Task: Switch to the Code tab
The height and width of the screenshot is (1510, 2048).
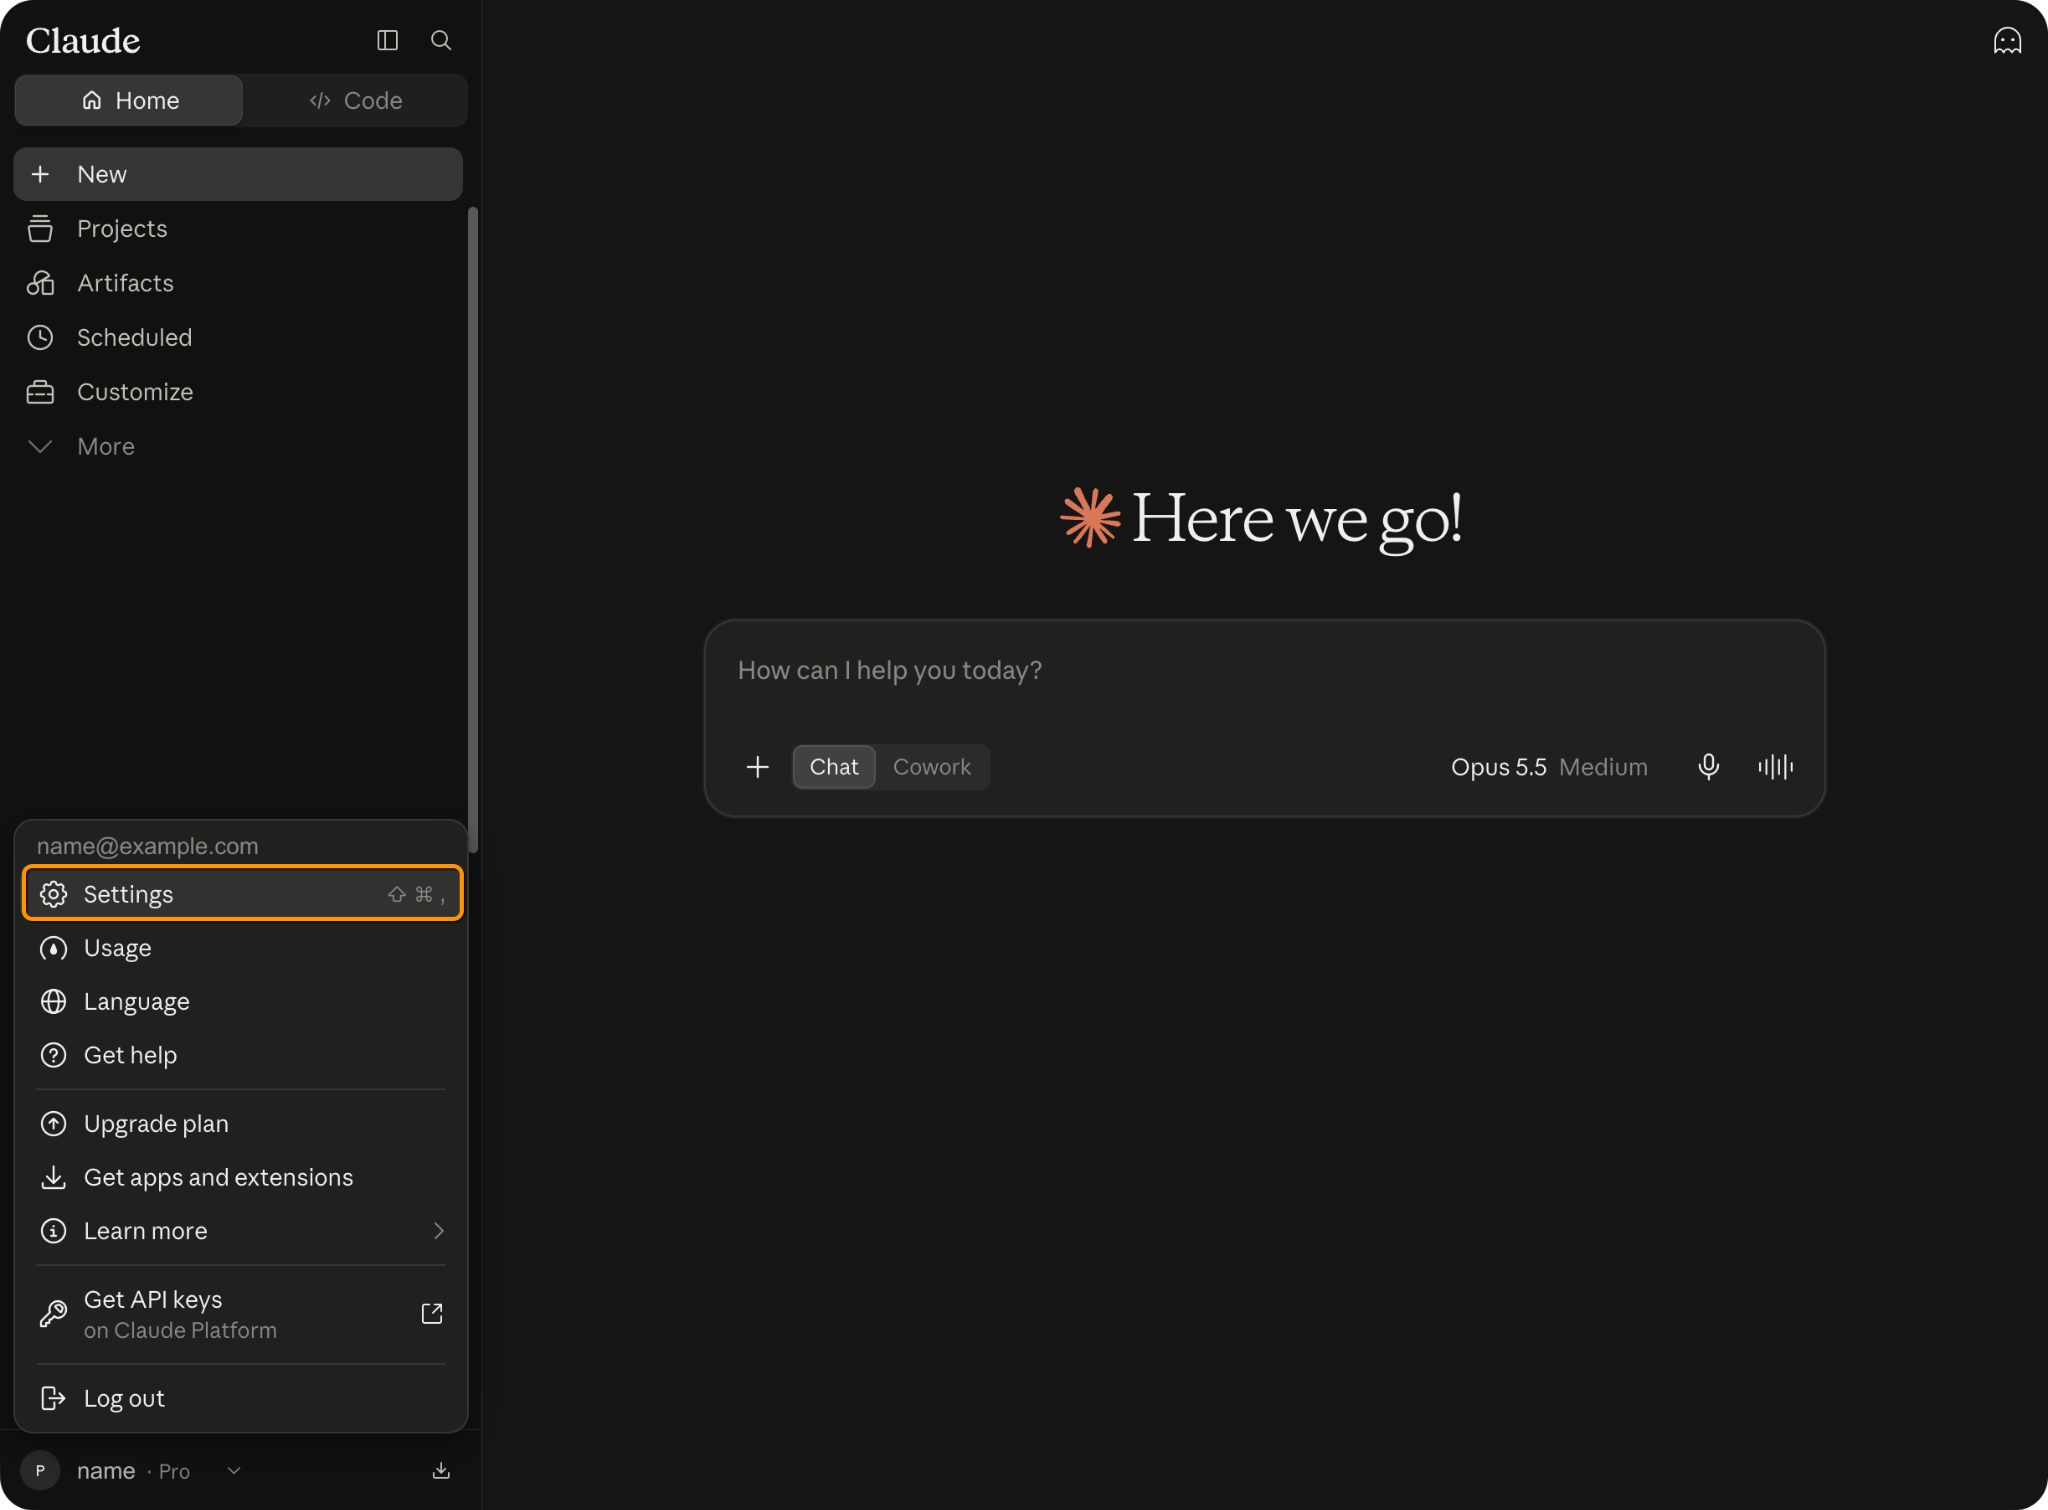Action: [355, 100]
